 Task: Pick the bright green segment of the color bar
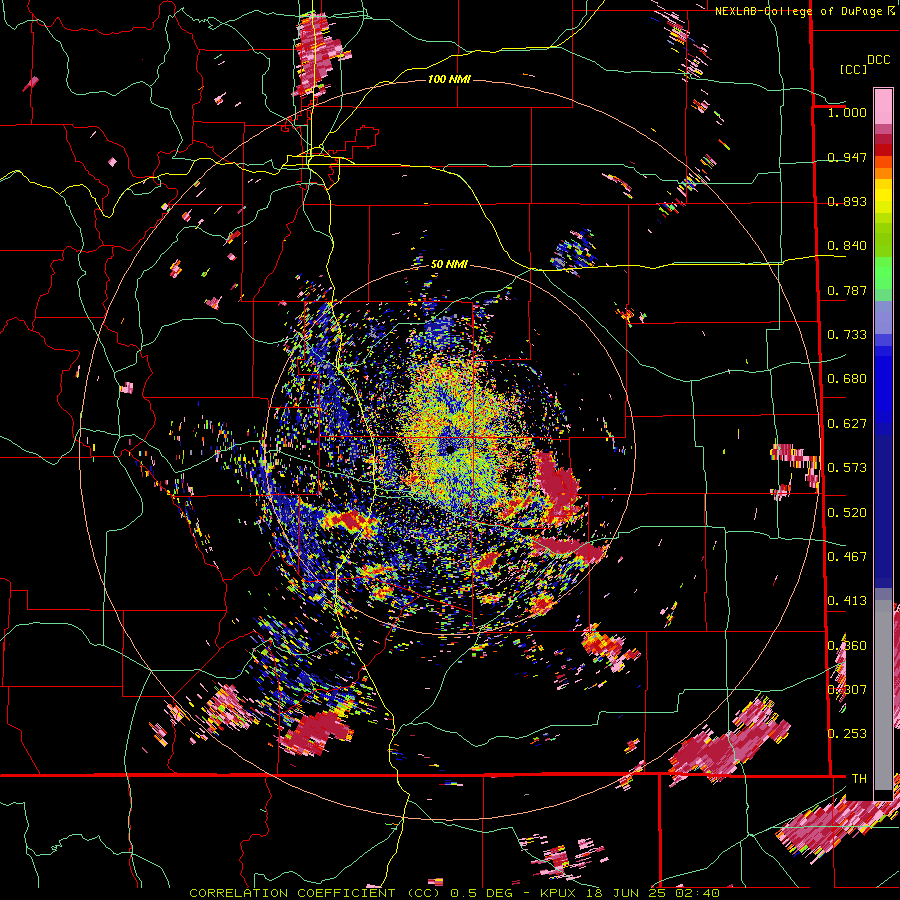(x=883, y=273)
